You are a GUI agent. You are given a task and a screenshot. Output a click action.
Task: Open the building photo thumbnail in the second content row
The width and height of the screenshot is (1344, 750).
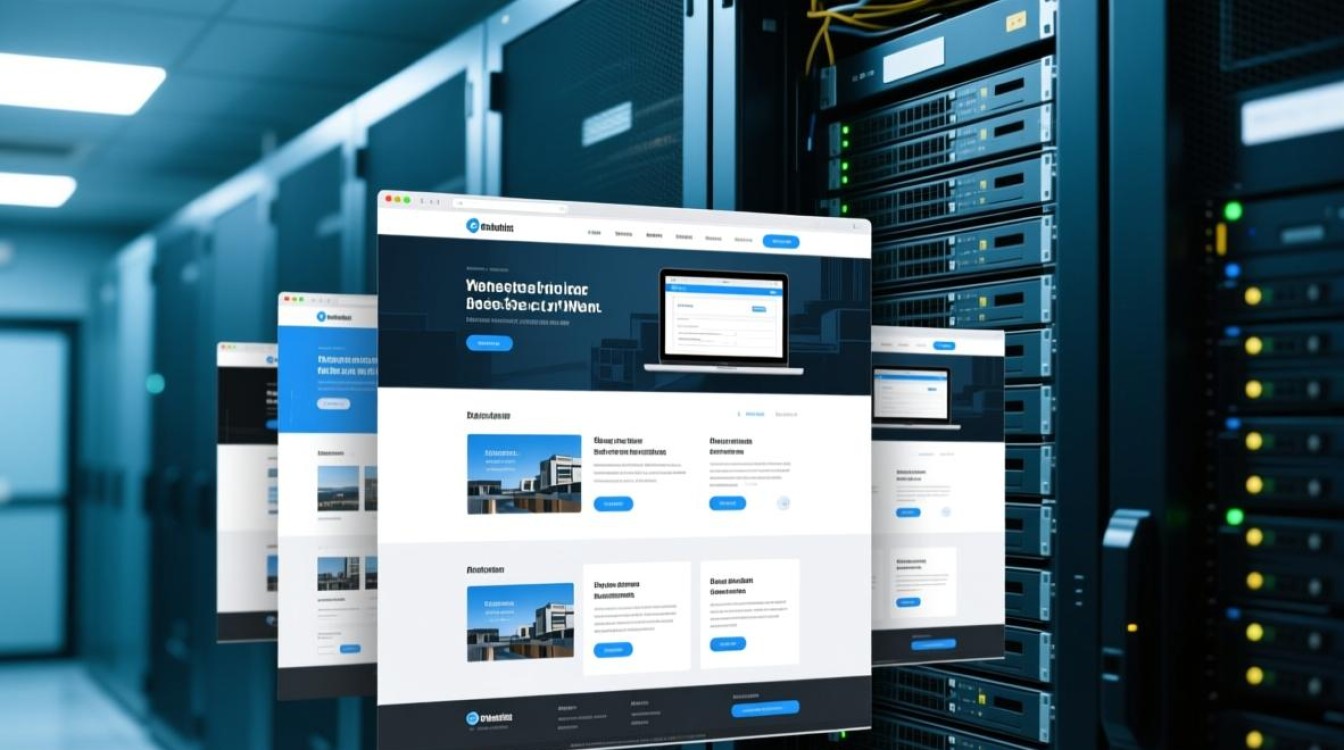[520, 622]
